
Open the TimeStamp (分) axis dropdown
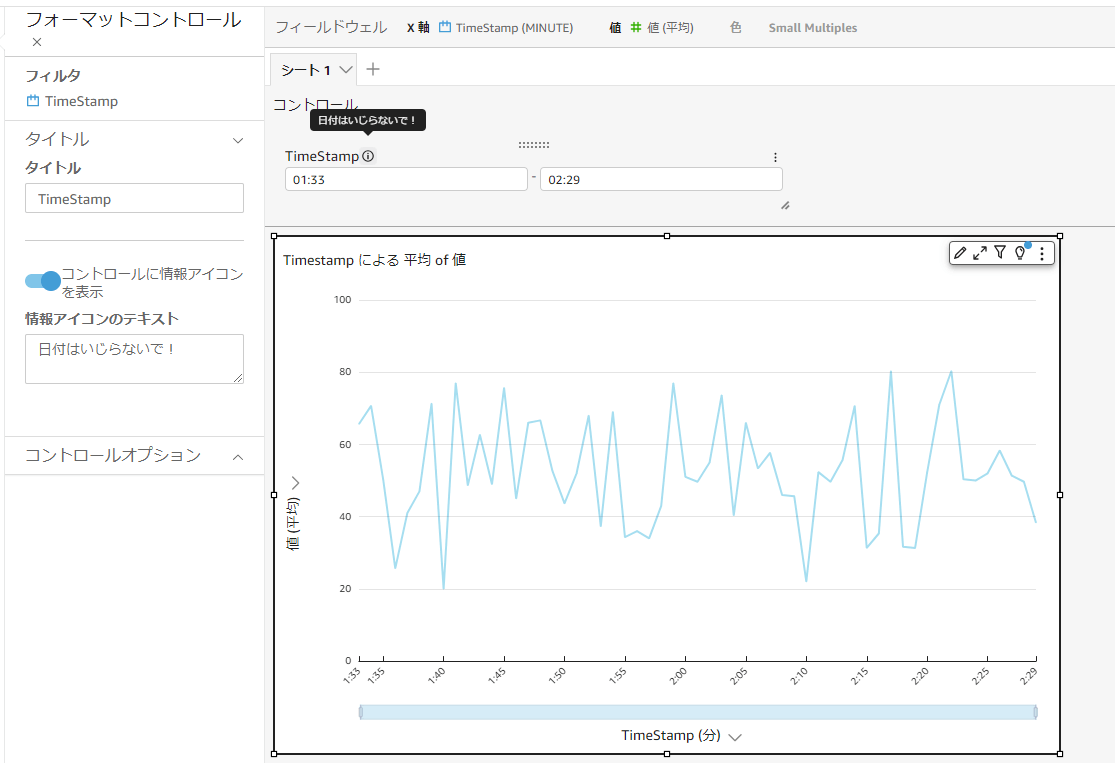(x=735, y=737)
